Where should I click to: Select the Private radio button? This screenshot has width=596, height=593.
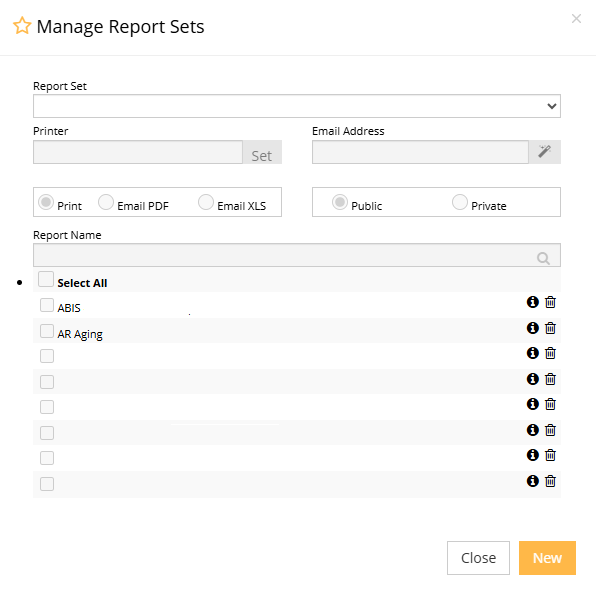460,202
